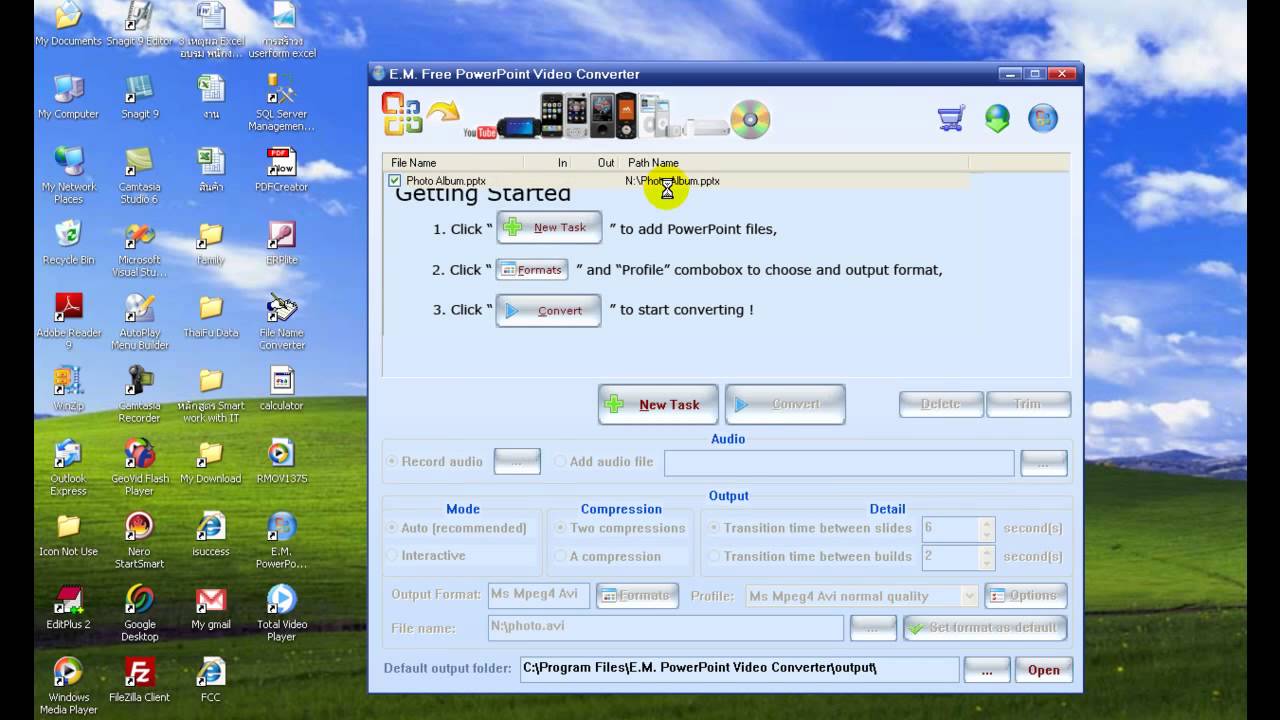This screenshot has width=1280, height=720.
Task: Open profile Options button
Action: click(1025, 595)
